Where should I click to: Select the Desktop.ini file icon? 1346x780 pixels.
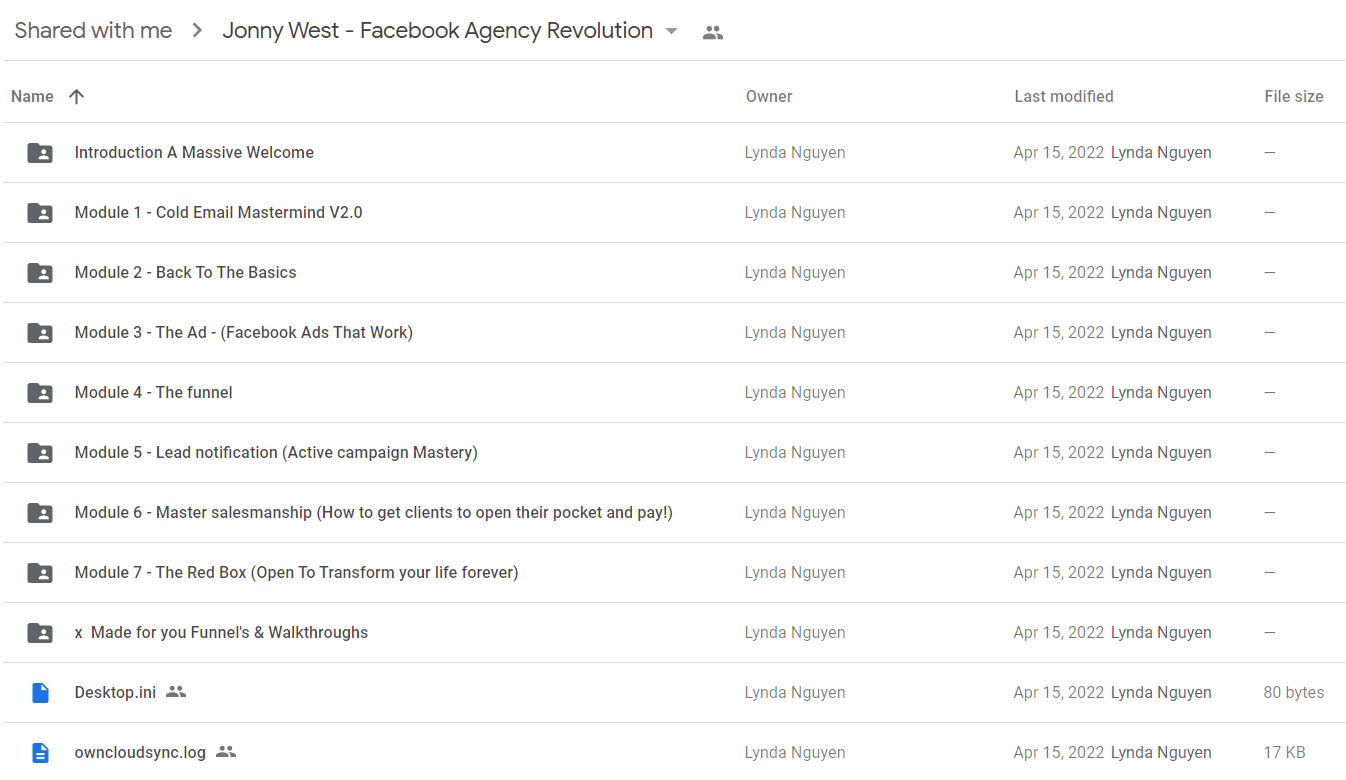pyautogui.click(x=40, y=693)
